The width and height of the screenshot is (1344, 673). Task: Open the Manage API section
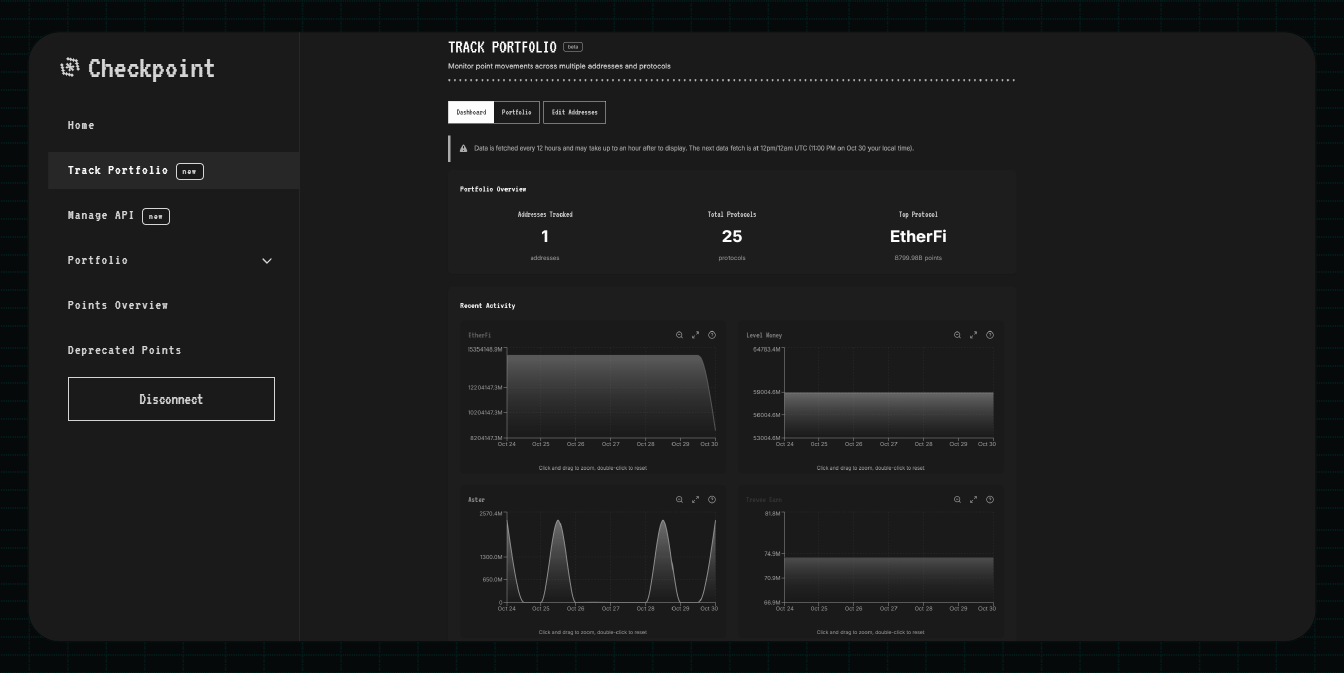pyautogui.click(x=100, y=215)
